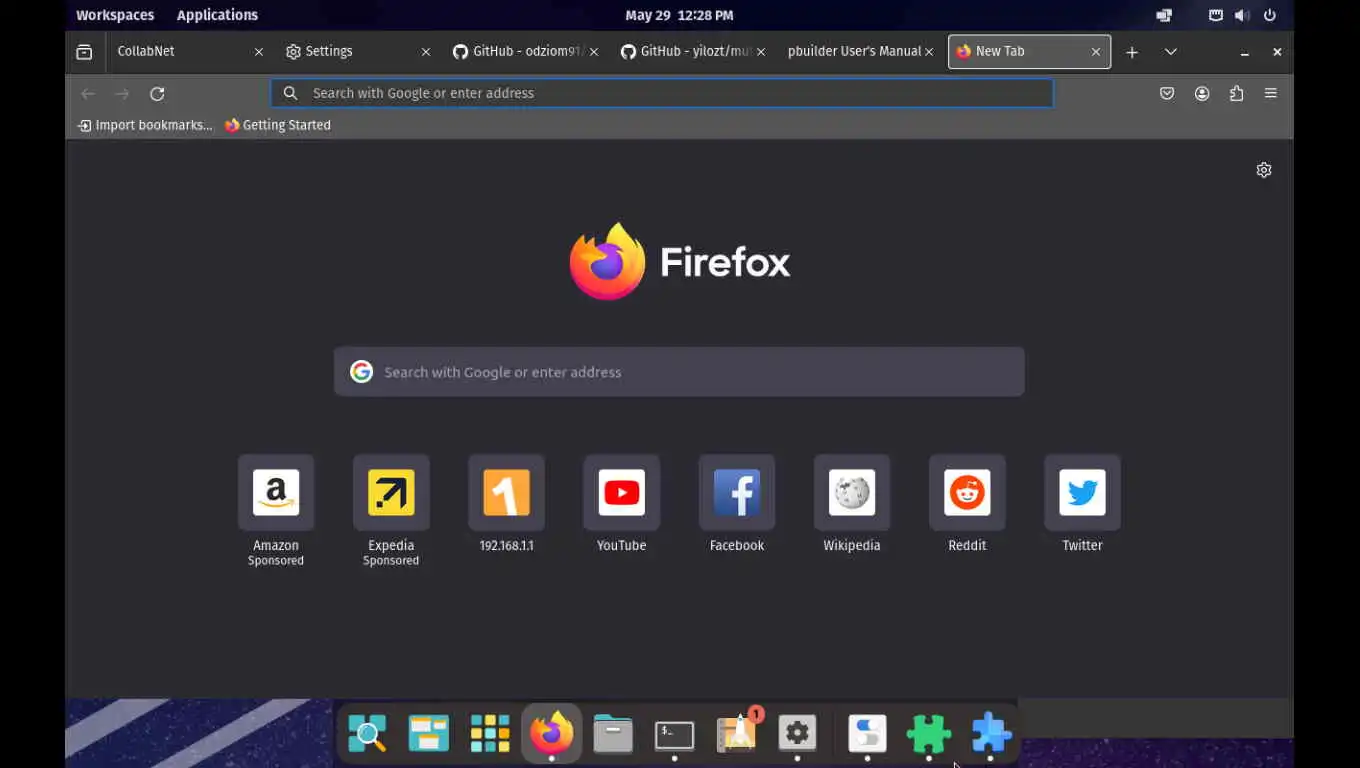
Task: Open the Pop!_Shop rocket icon with the notification badge
Action: tap(738, 732)
